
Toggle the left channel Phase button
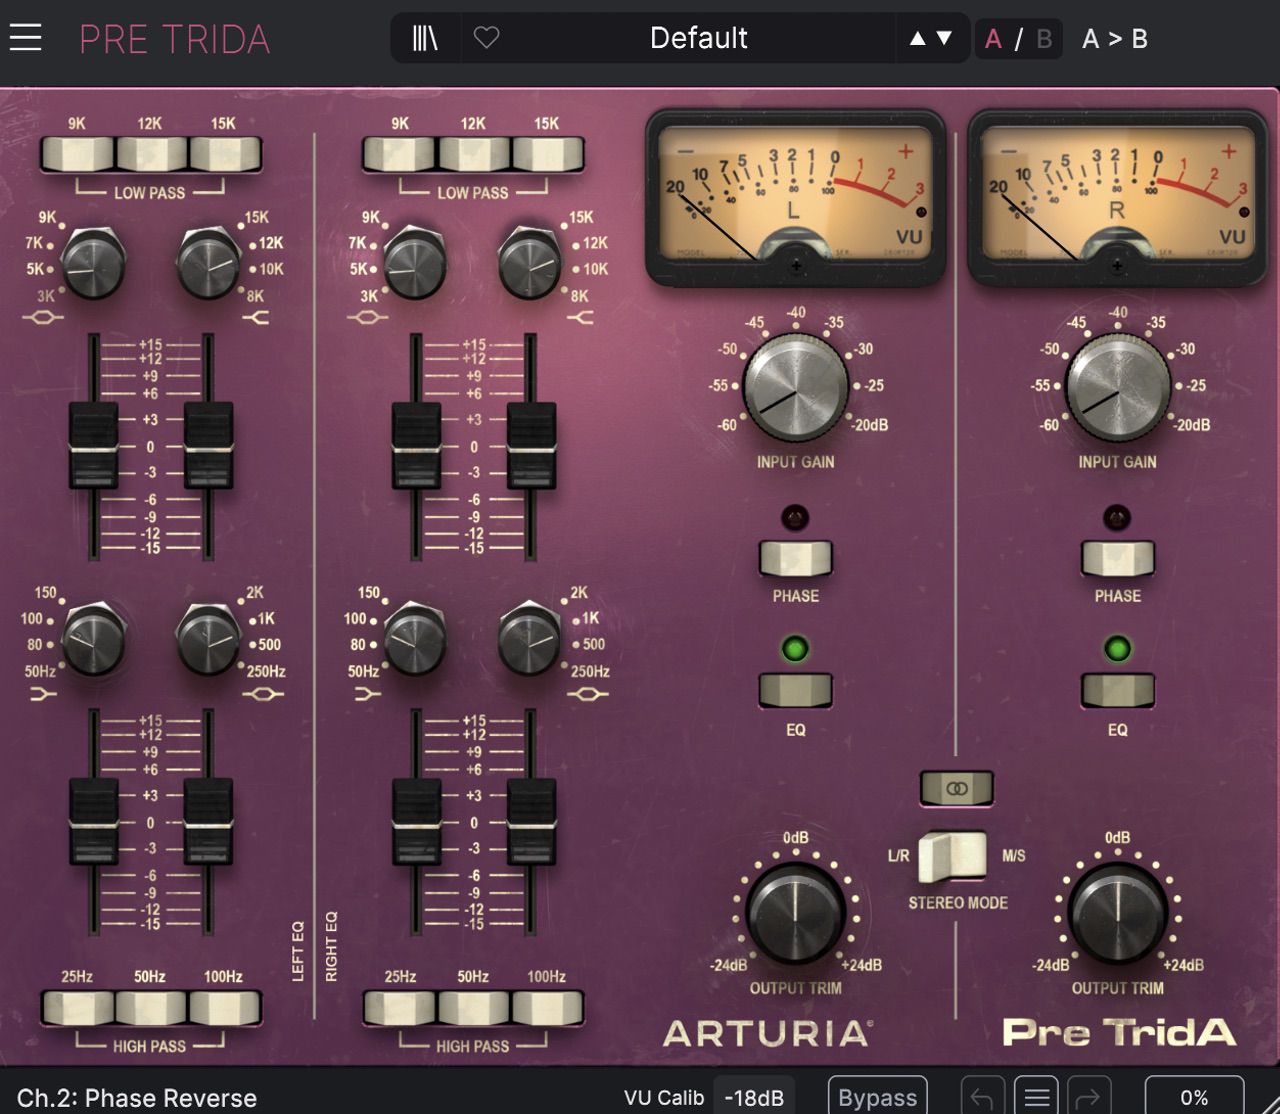[795, 558]
